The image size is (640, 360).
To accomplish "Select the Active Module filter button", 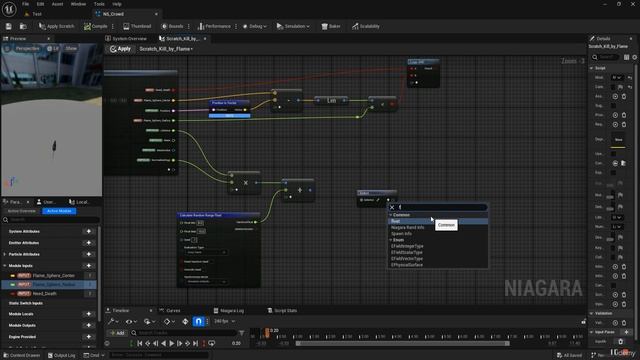I will 59,211.
